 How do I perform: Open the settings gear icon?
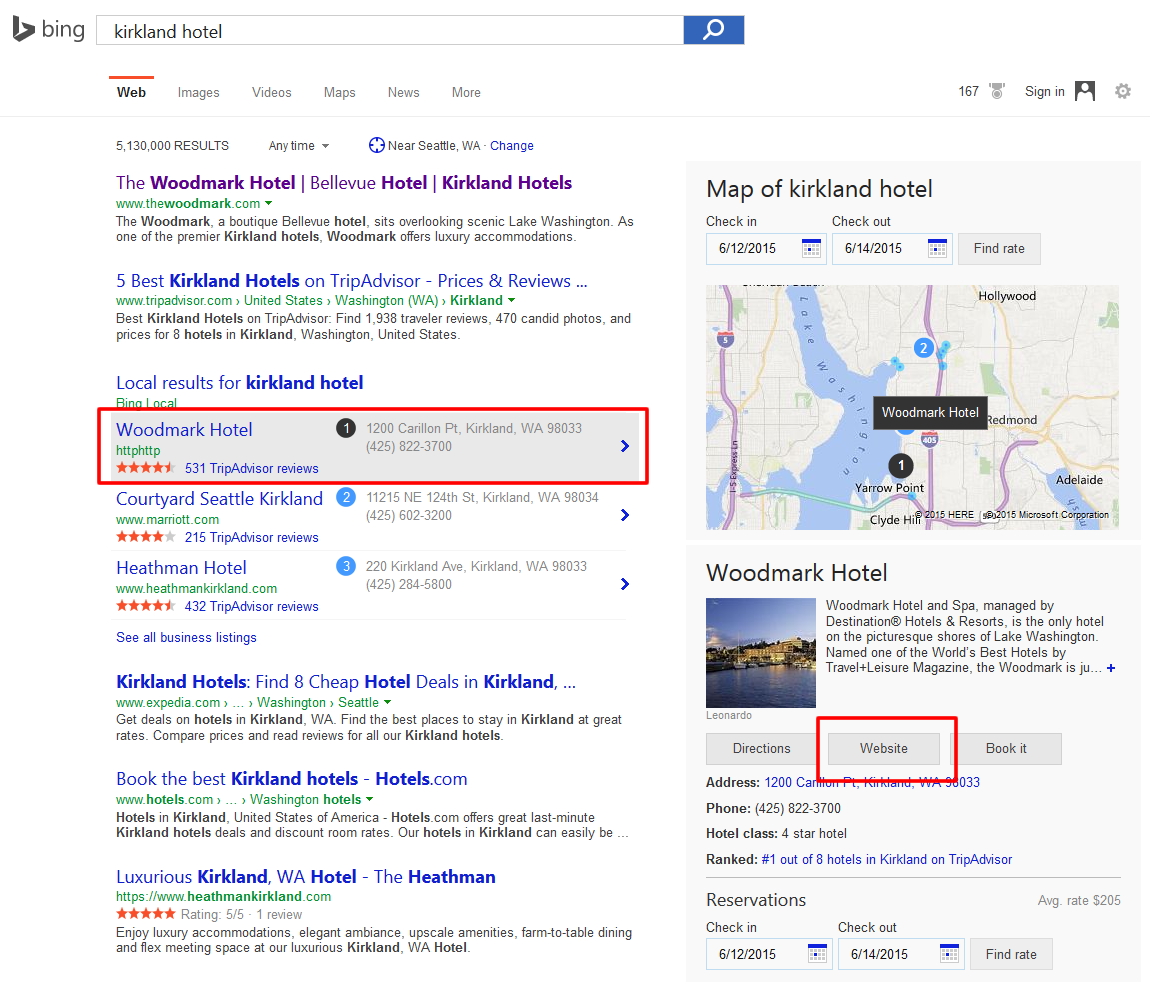point(1123,91)
